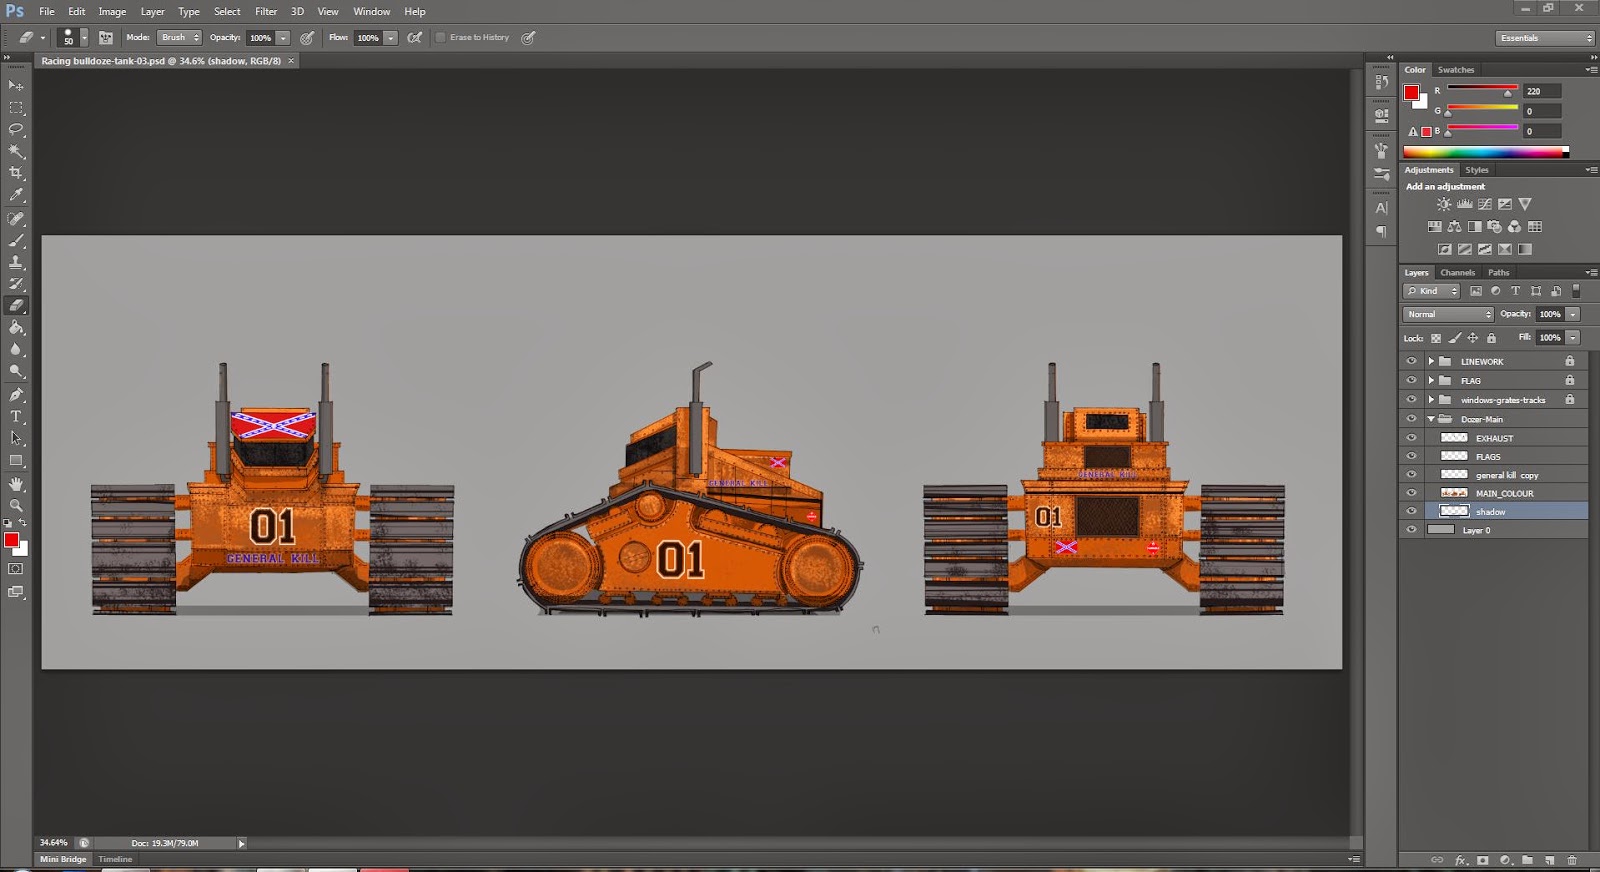Open the Timeline tab
This screenshot has width=1600, height=872.
[x=115, y=859]
